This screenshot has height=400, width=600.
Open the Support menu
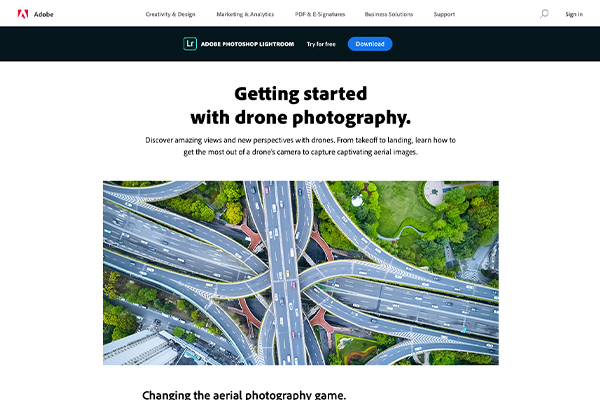tap(444, 14)
